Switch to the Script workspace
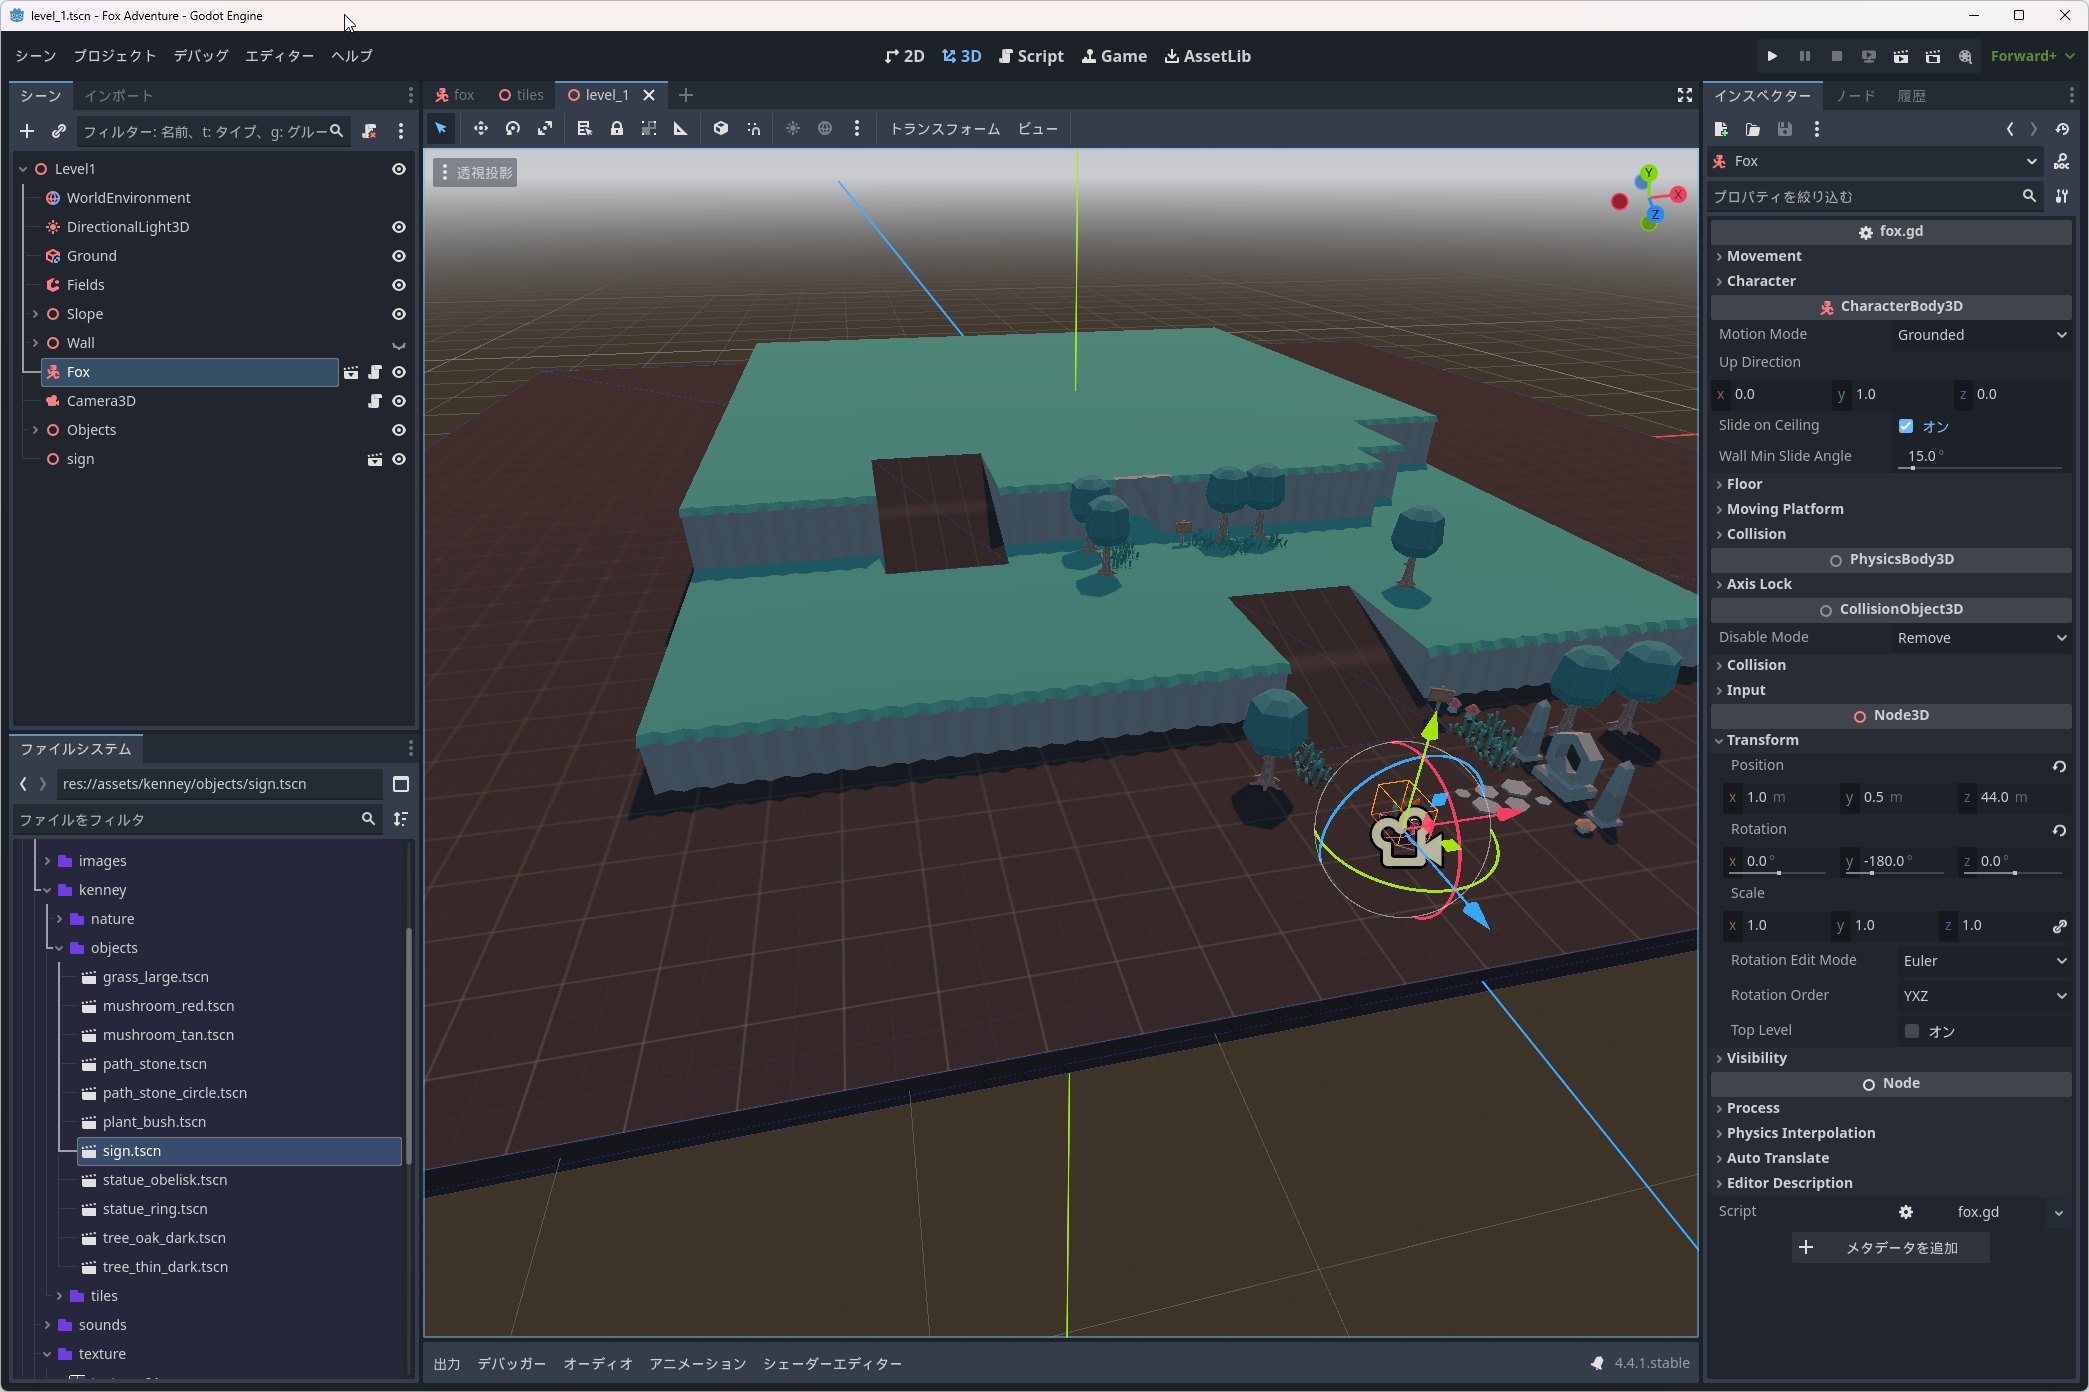 coord(1031,57)
